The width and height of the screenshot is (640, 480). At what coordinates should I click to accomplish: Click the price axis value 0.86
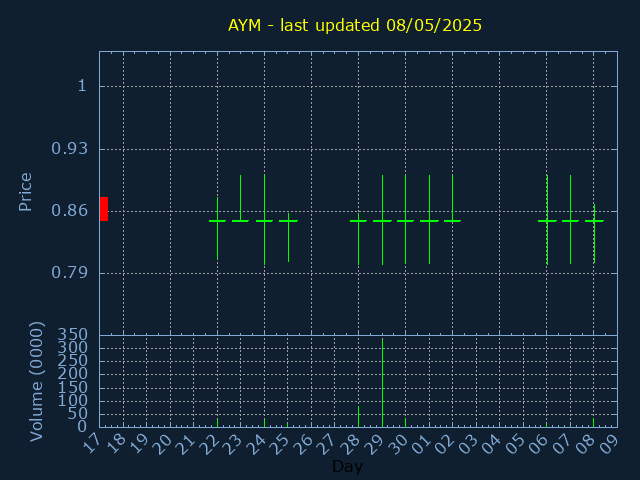pos(69,211)
